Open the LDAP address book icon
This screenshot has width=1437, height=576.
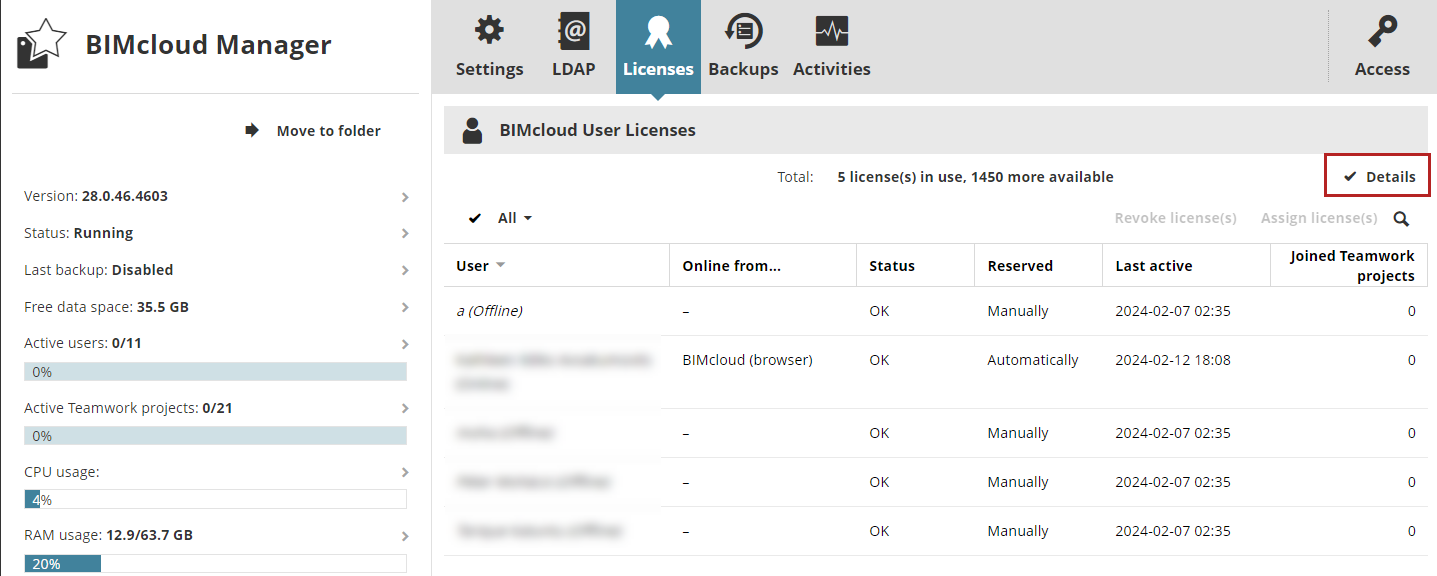(573, 31)
